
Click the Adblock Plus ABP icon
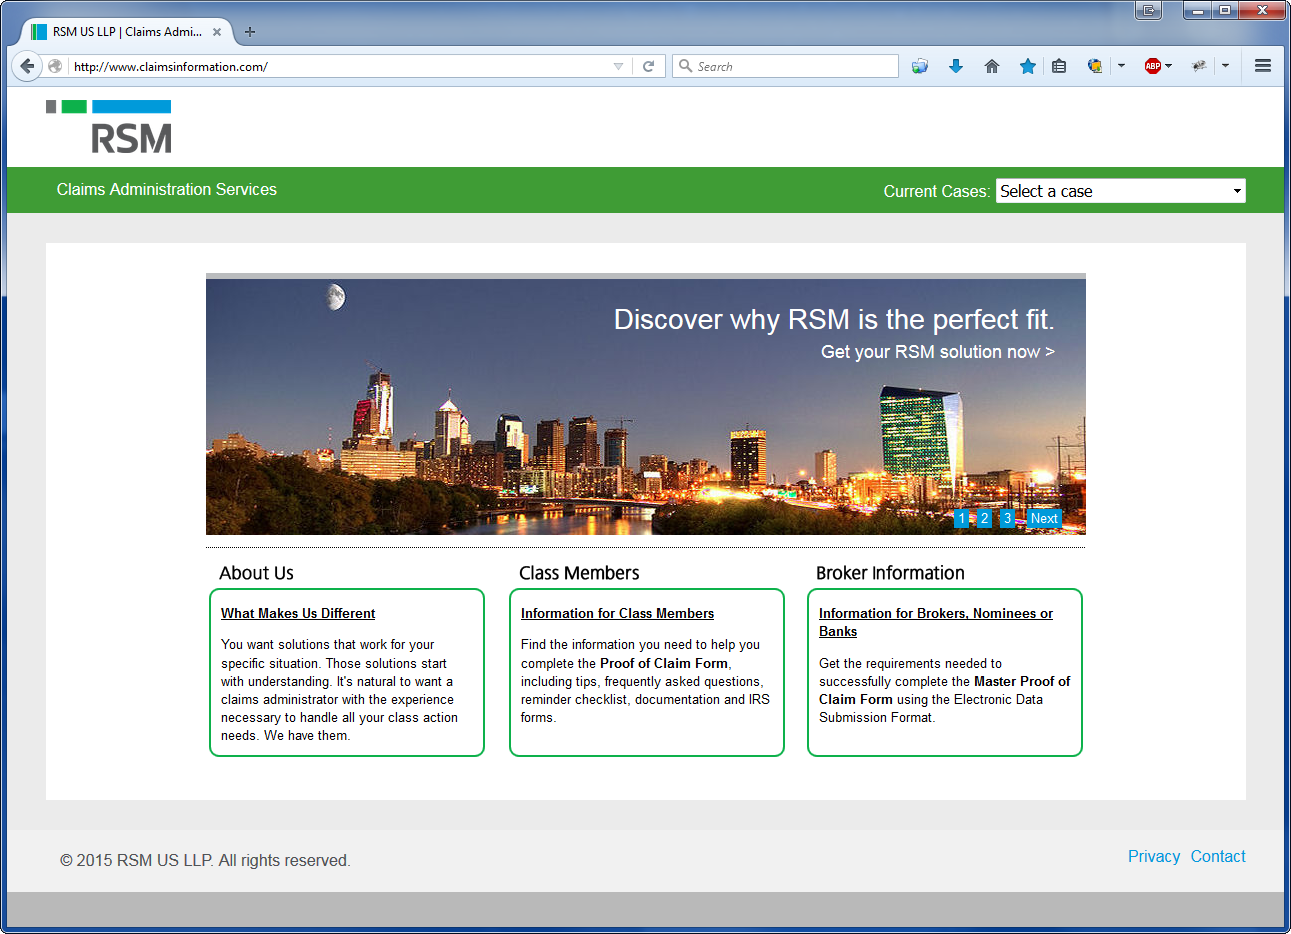click(1152, 66)
